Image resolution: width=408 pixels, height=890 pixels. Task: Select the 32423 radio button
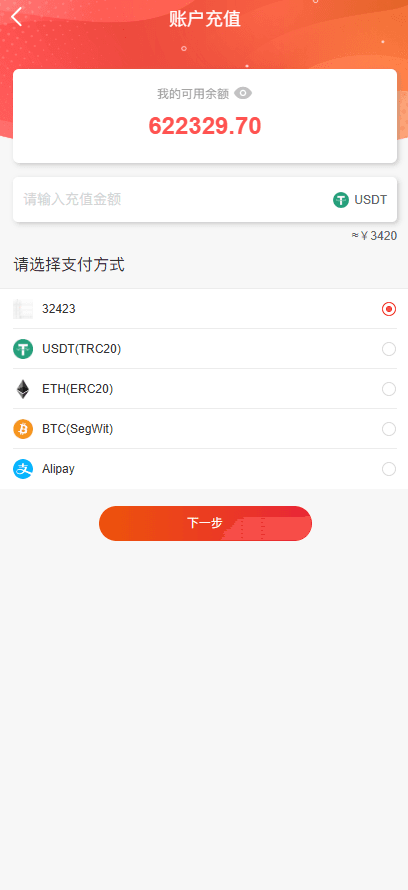(389, 309)
